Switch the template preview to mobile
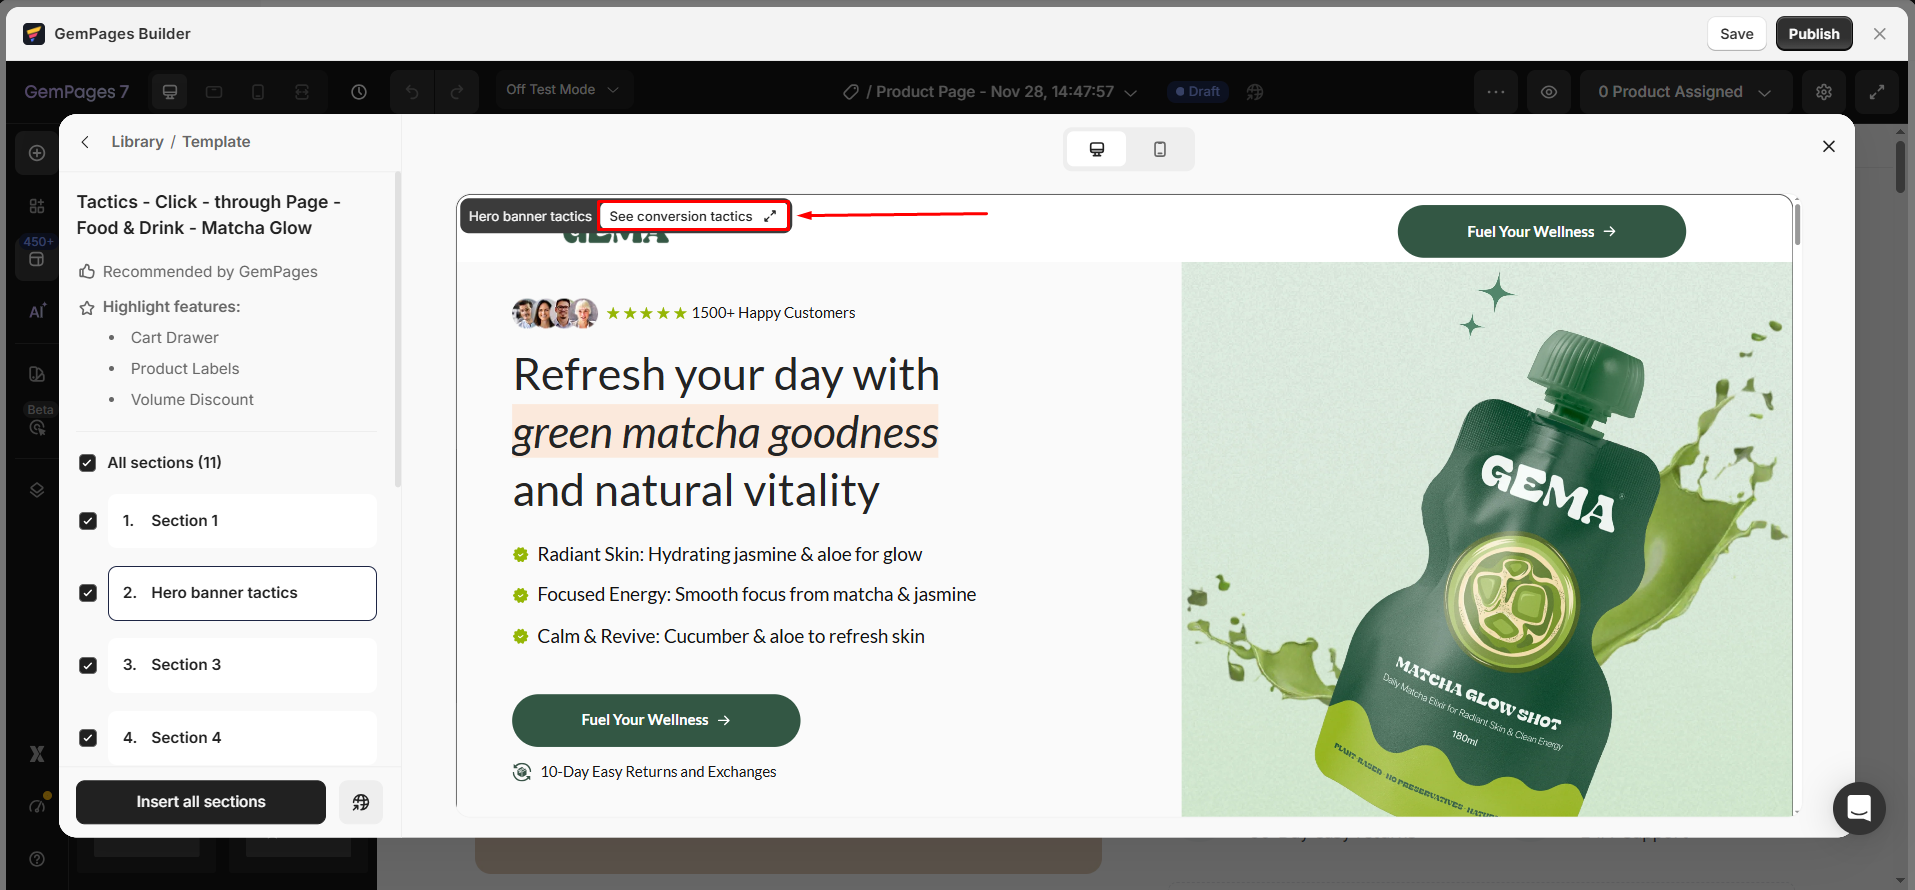This screenshot has height=890, width=1915. point(1160,149)
